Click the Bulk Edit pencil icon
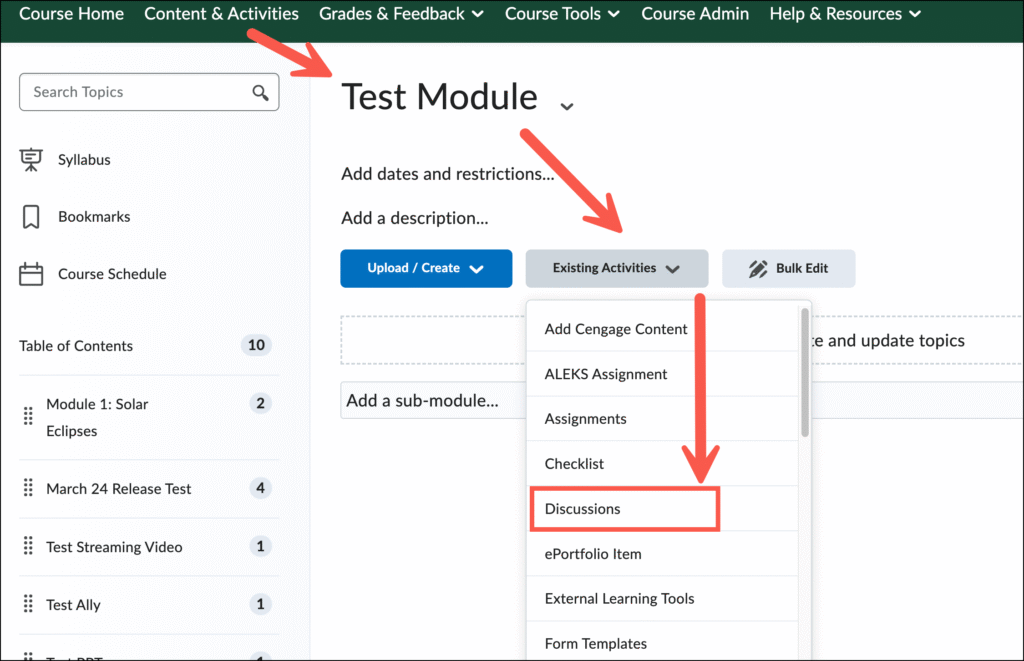Screen dimensions: 1024x661 tap(758, 268)
